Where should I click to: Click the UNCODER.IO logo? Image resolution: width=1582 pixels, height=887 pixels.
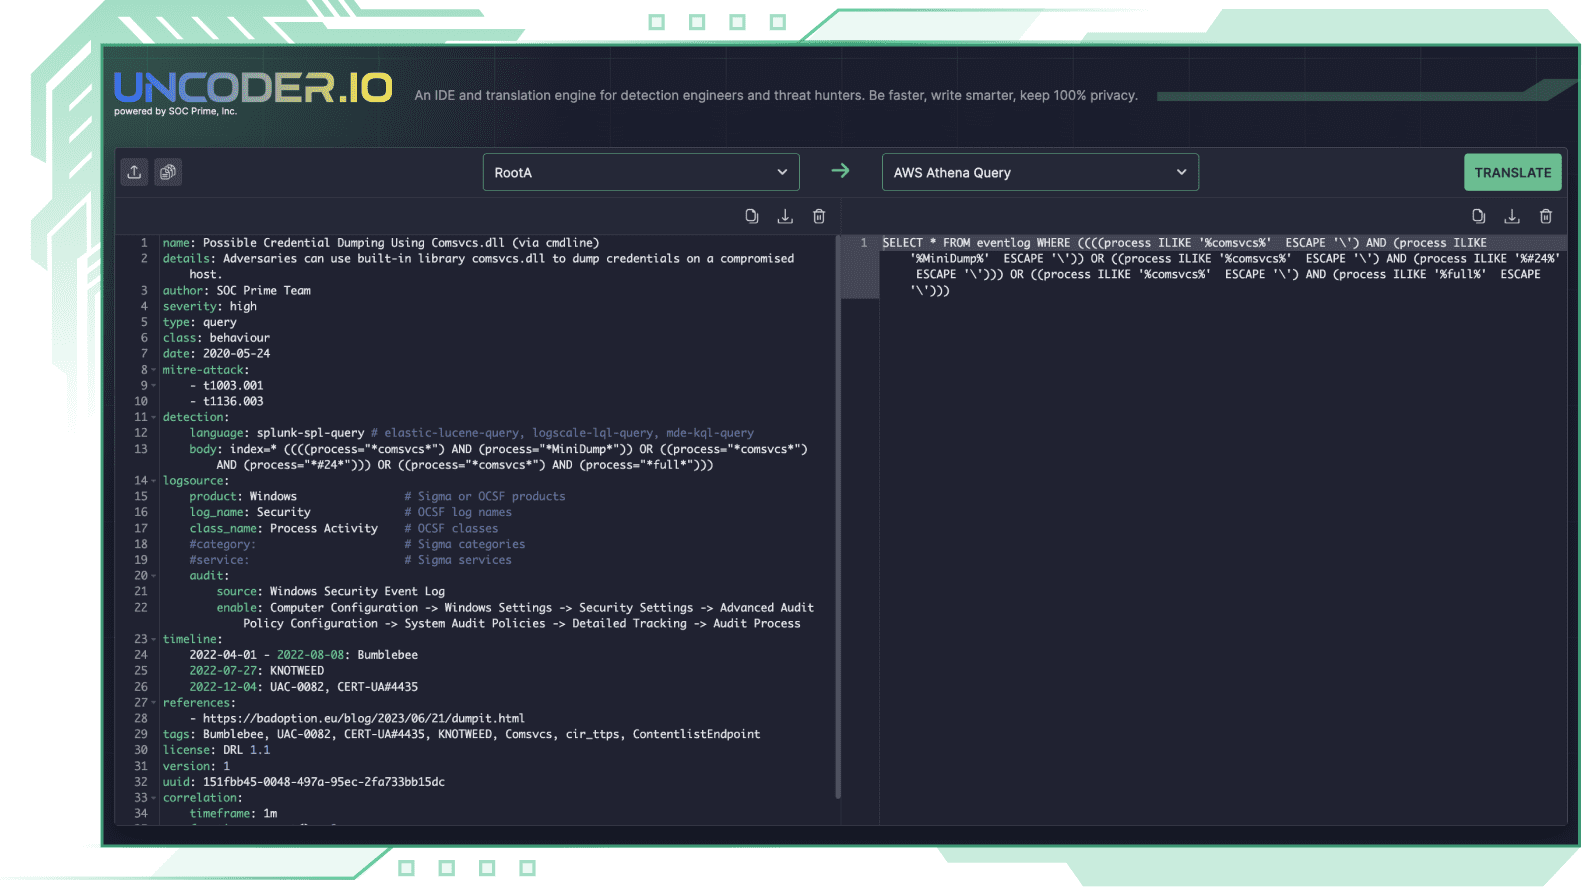point(252,89)
